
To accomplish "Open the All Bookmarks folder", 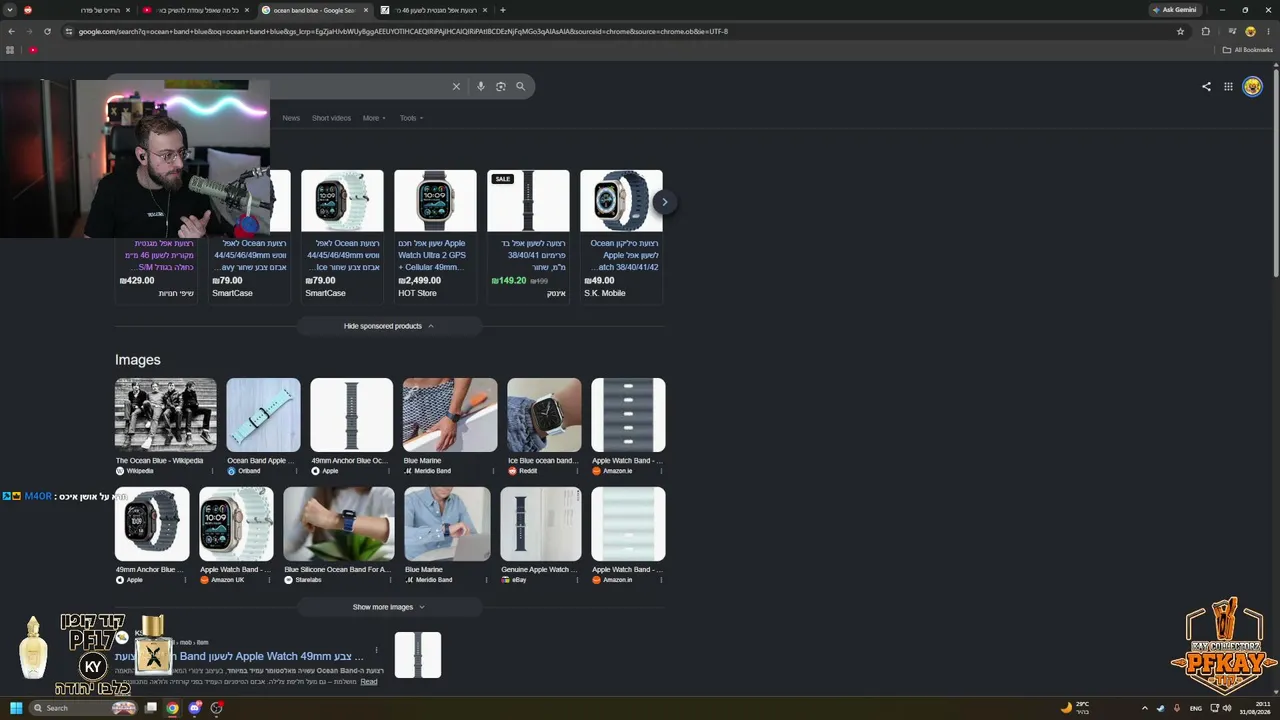I will tap(1247, 50).
